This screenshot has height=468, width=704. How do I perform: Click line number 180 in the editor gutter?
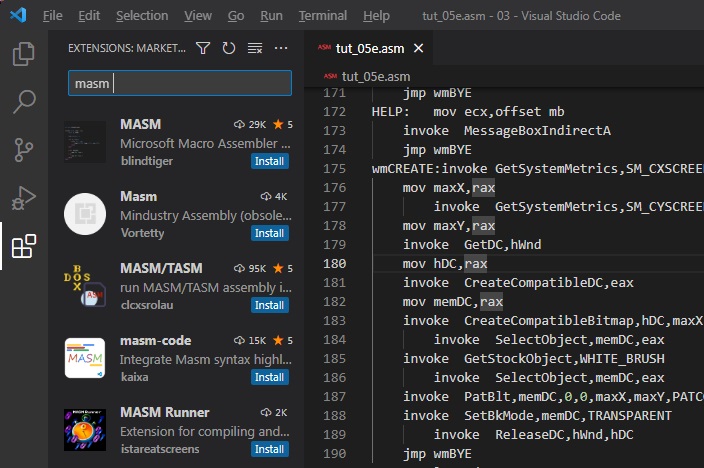pyautogui.click(x=334, y=264)
